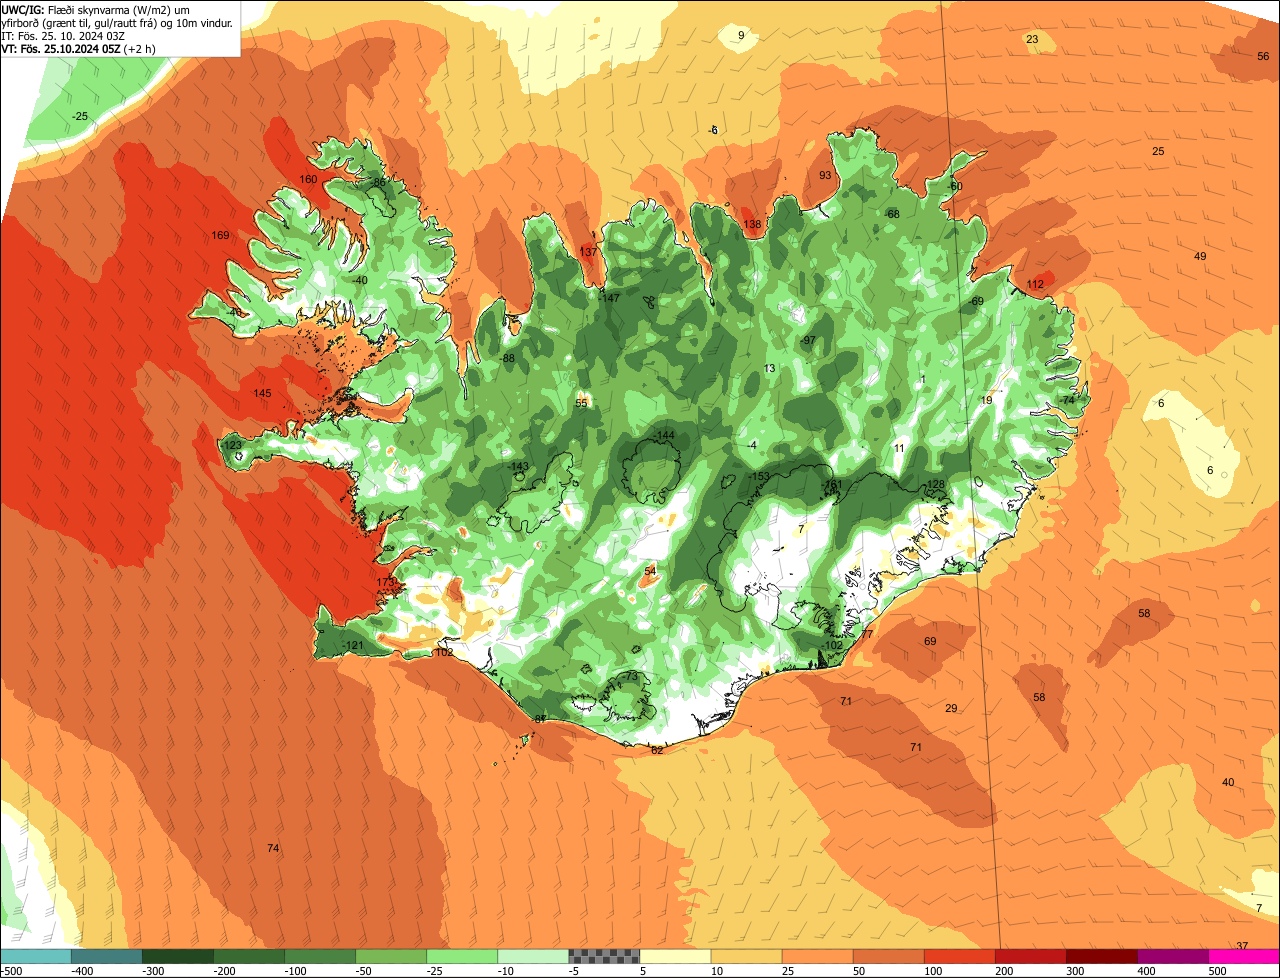Click the value 121 on the southwest peninsula
The width and height of the screenshot is (1280, 978).
tap(354, 645)
